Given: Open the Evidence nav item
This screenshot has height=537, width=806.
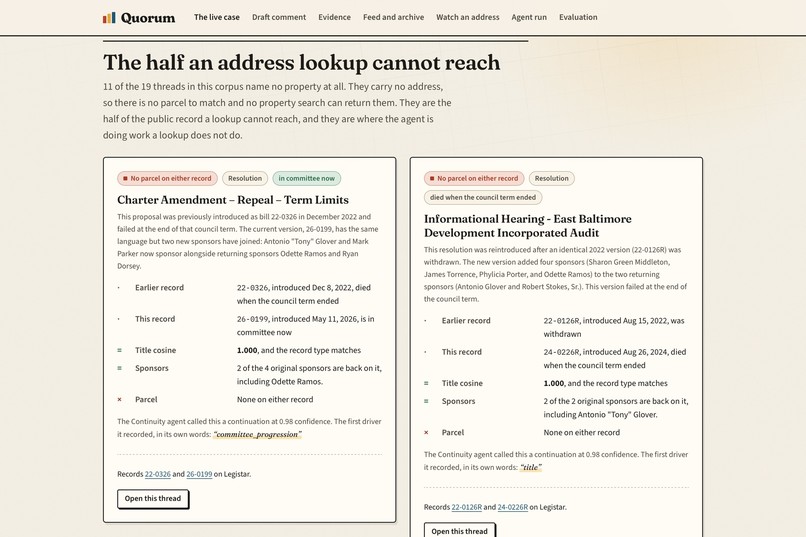Looking at the screenshot, I should tap(334, 17).
